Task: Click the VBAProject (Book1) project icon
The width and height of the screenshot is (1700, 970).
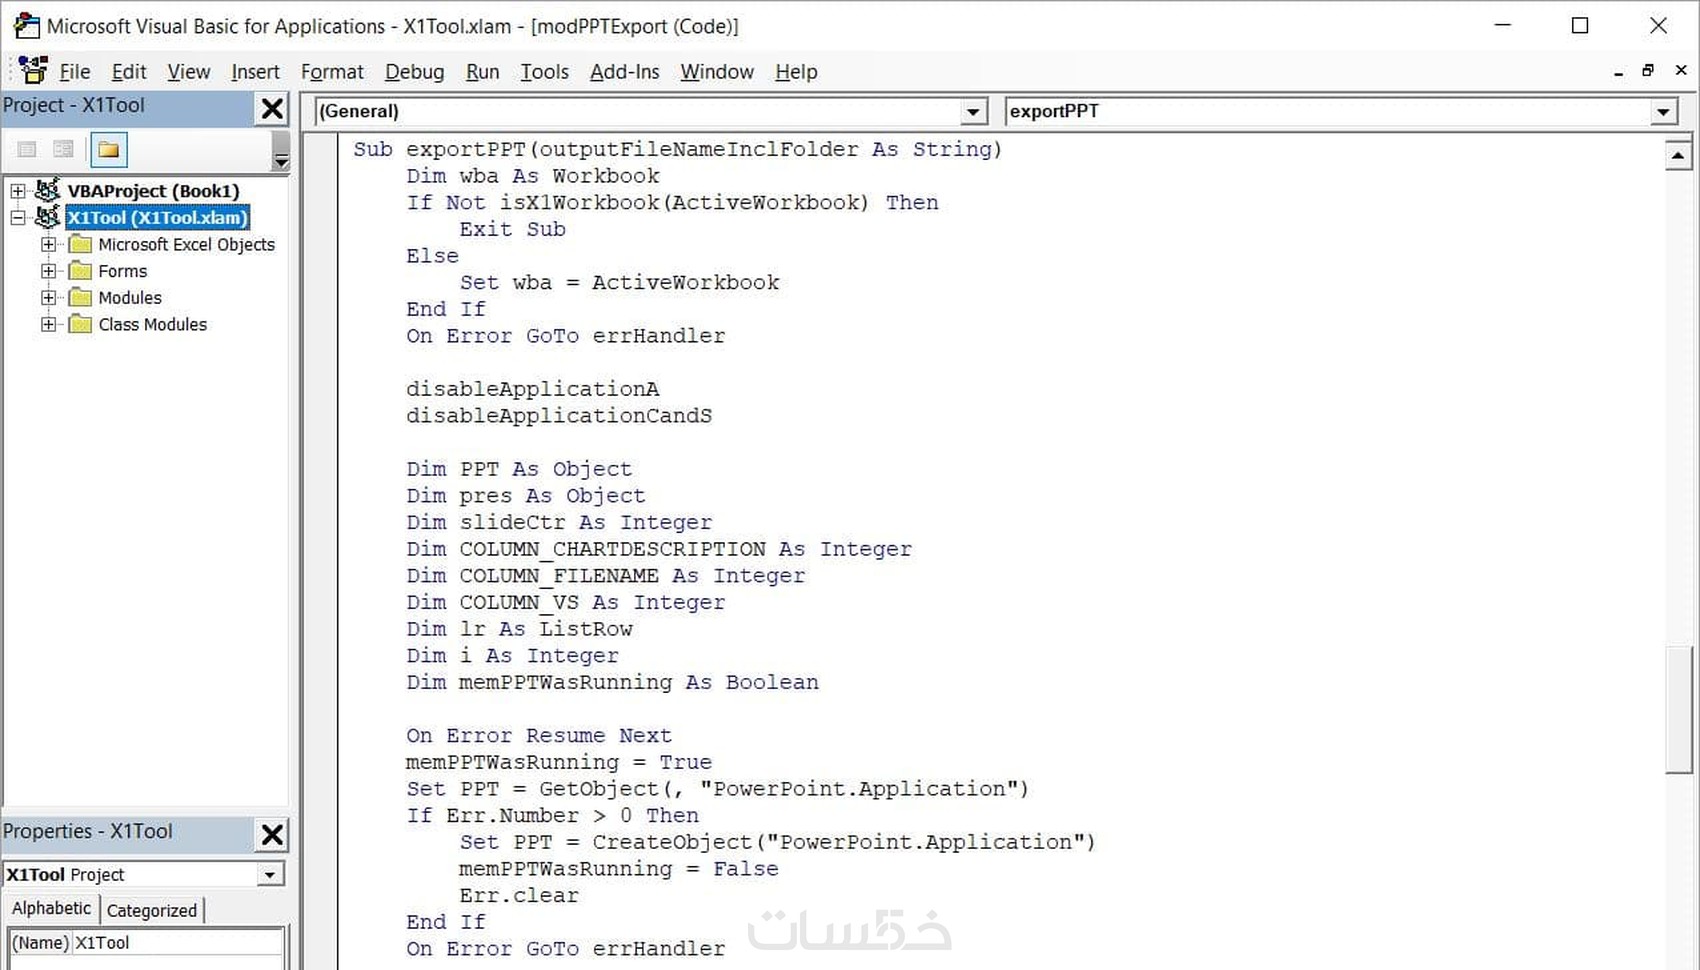Action: click(47, 190)
